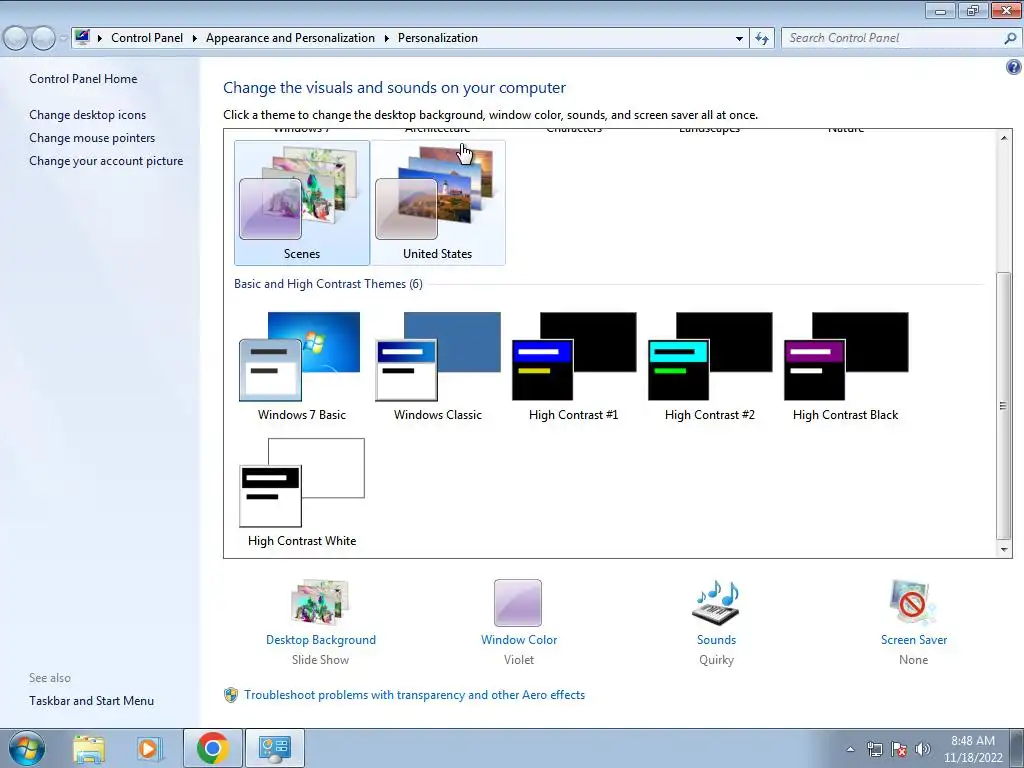Open Desktop Background slide show settings

(x=320, y=602)
